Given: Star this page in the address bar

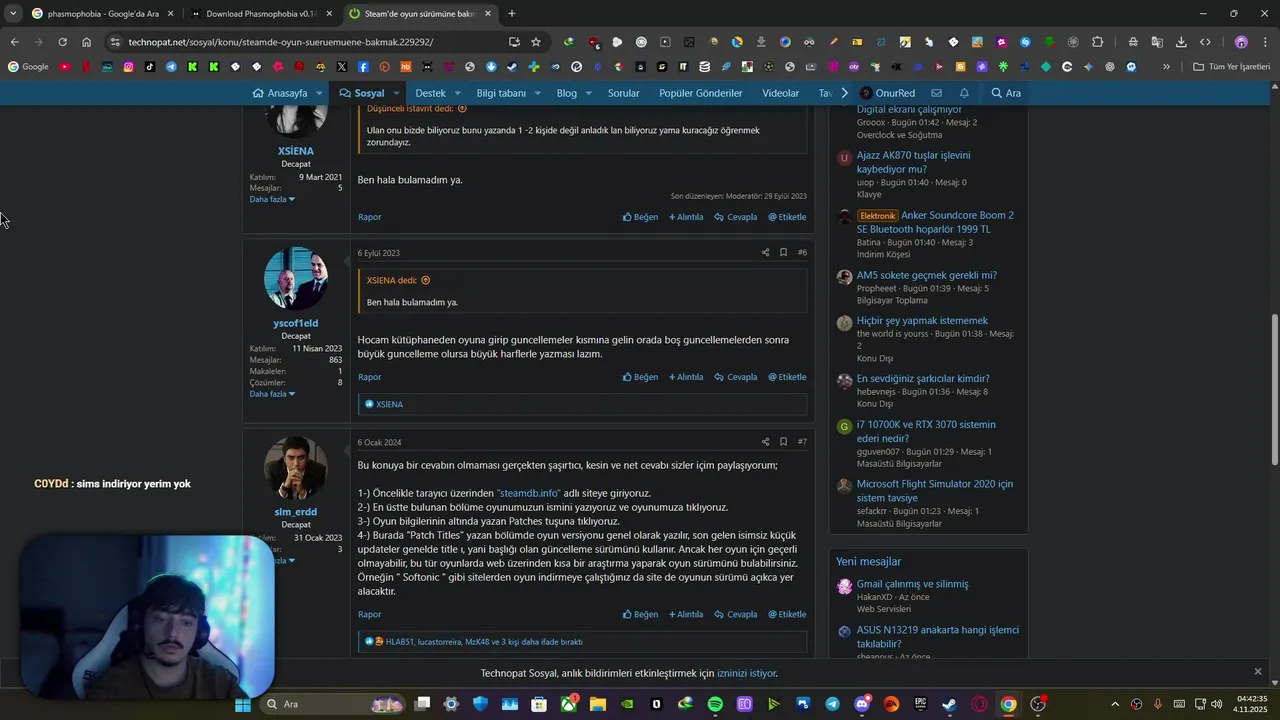Looking at the screenshot, I should click(536, 42).
